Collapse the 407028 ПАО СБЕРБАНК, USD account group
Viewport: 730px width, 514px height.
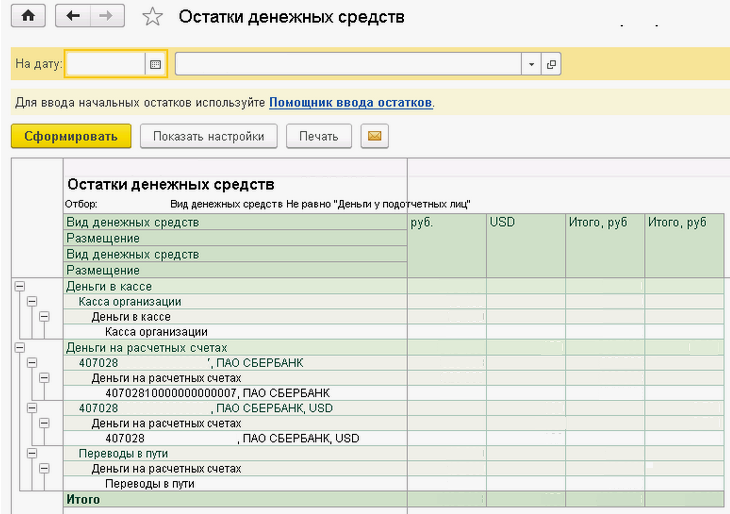32,408
